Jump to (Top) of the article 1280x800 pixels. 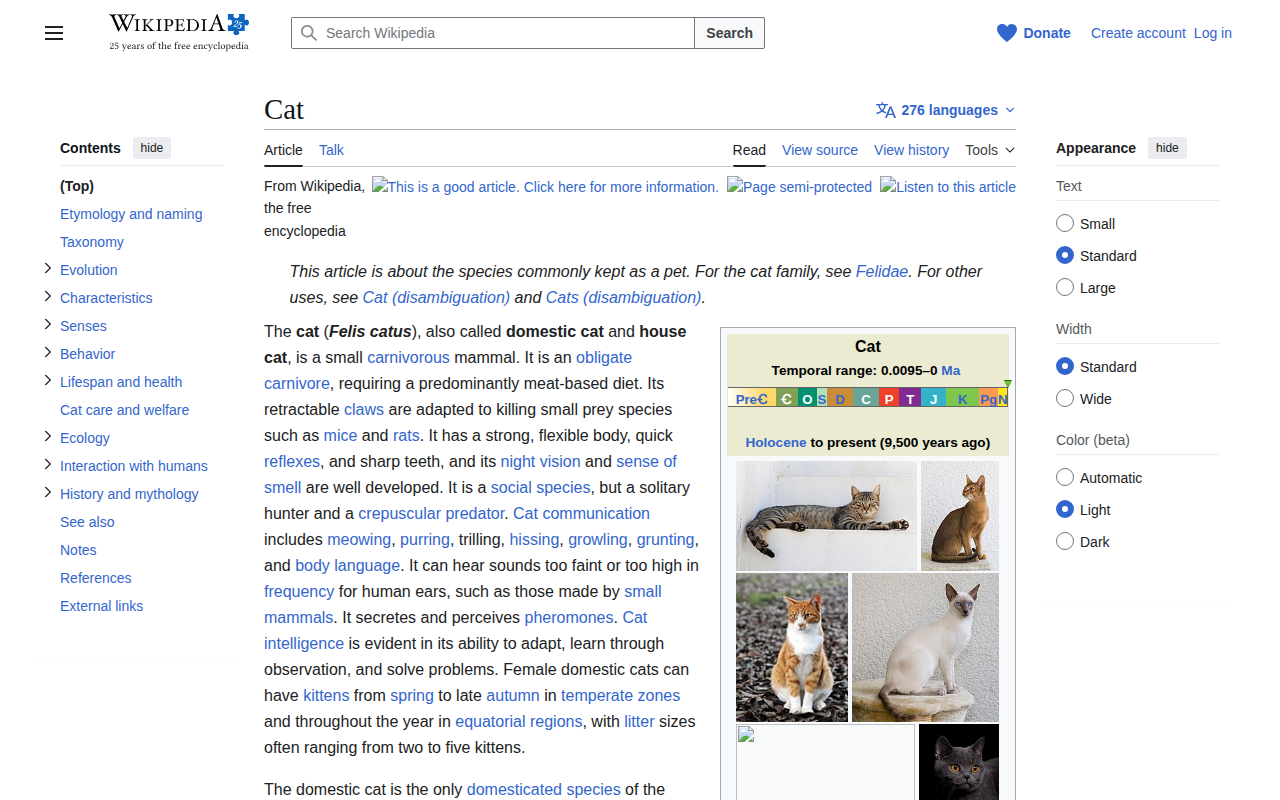[x=77, y=186]
